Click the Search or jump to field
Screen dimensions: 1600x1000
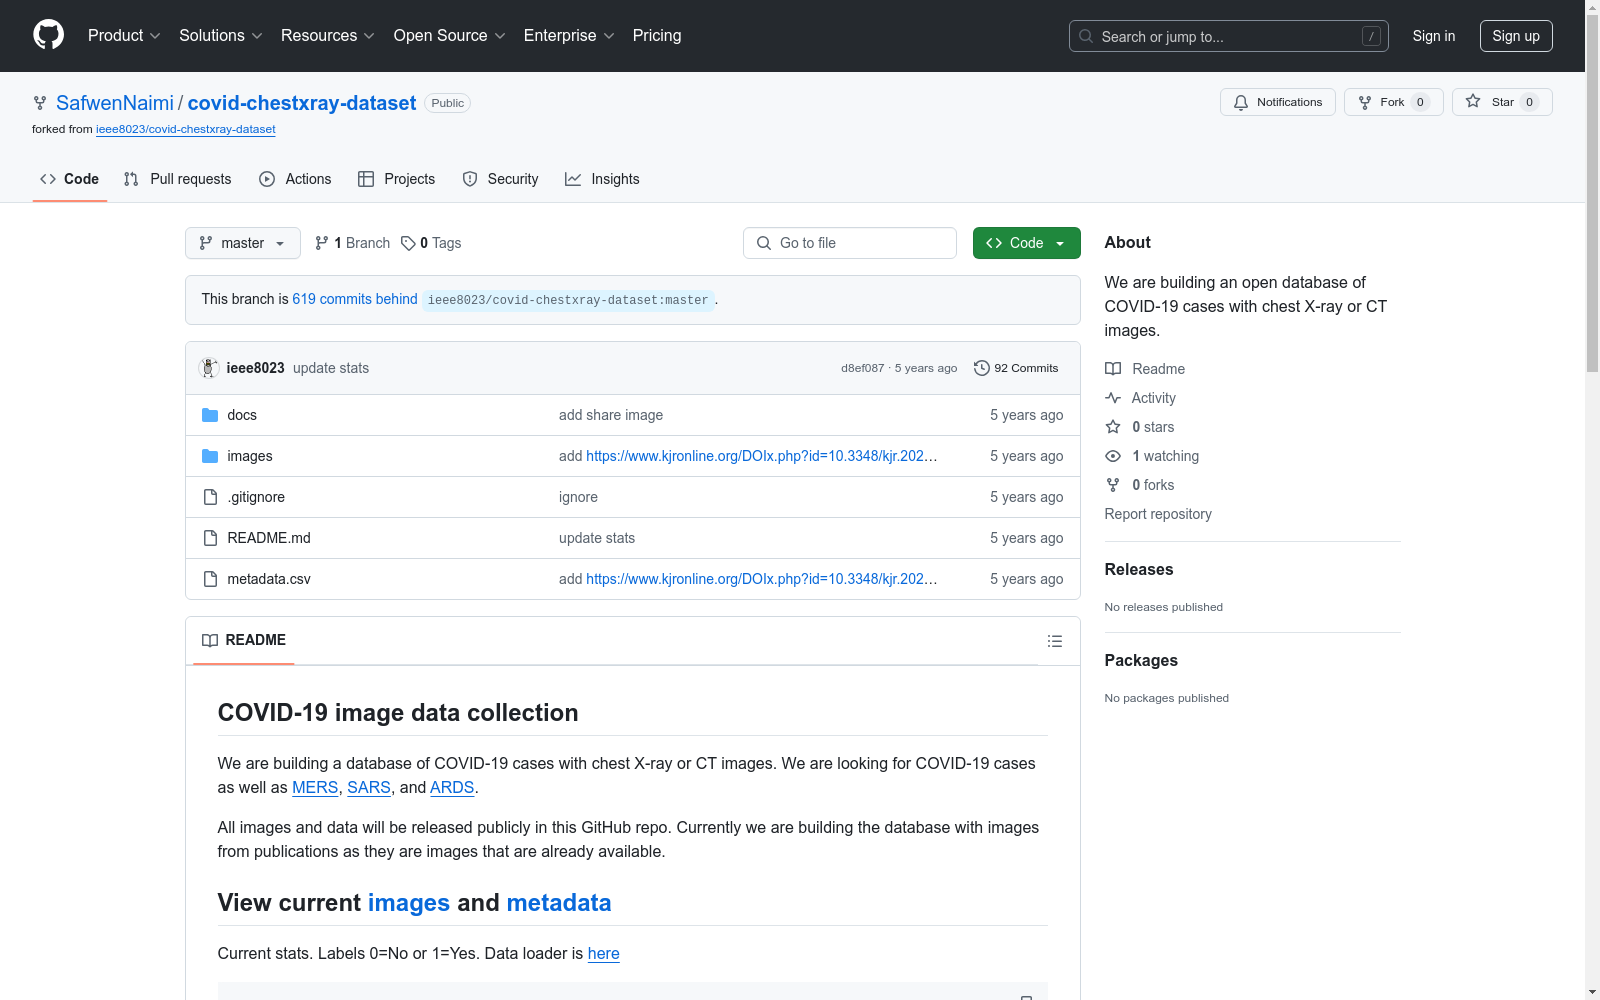tap(1229, 36)
